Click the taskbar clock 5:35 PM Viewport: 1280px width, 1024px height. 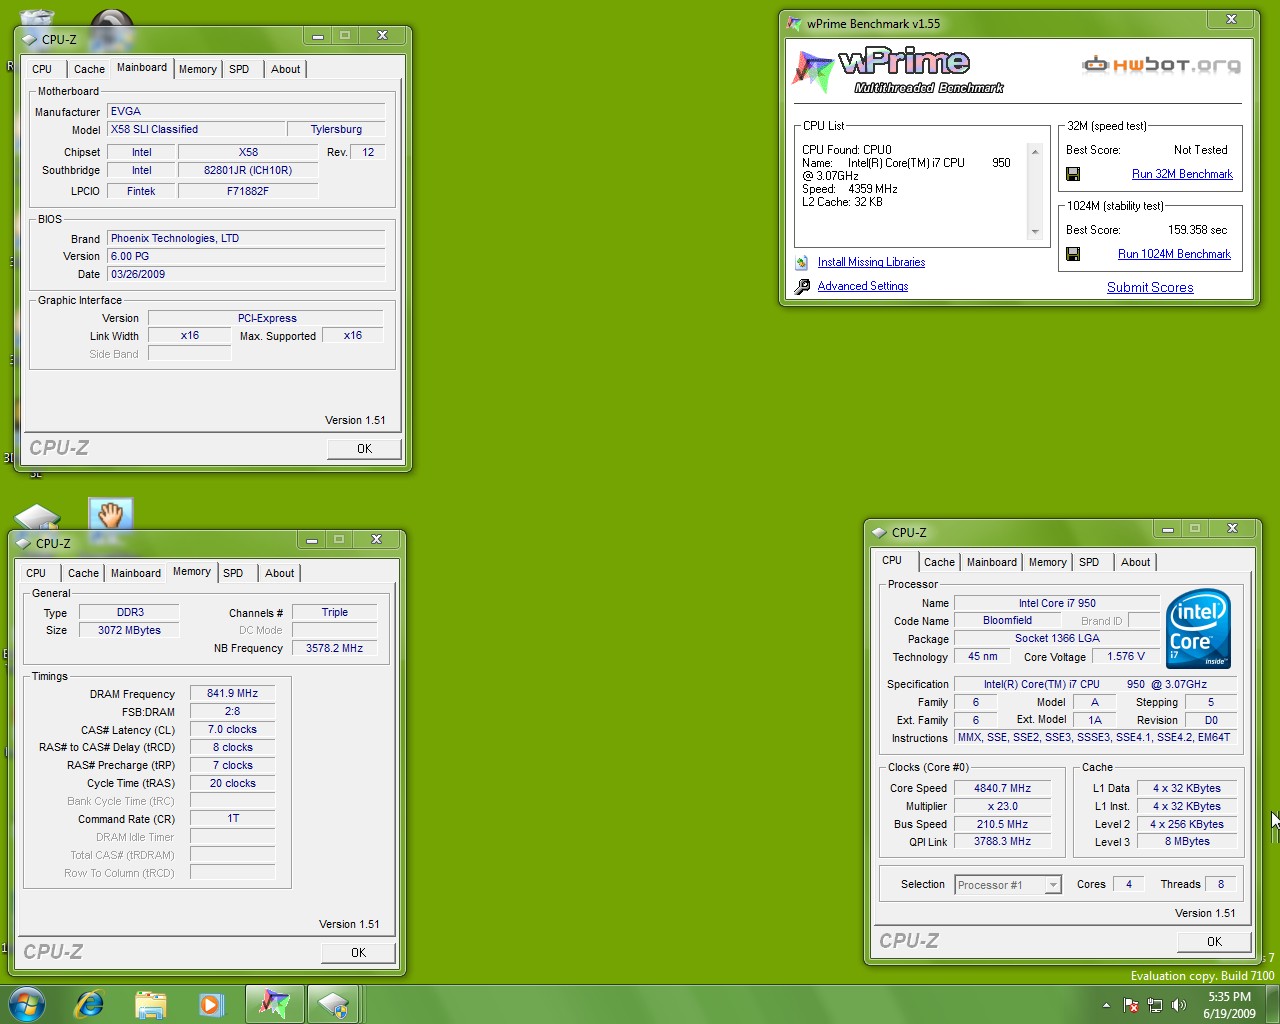click(x=1229, y=997)
